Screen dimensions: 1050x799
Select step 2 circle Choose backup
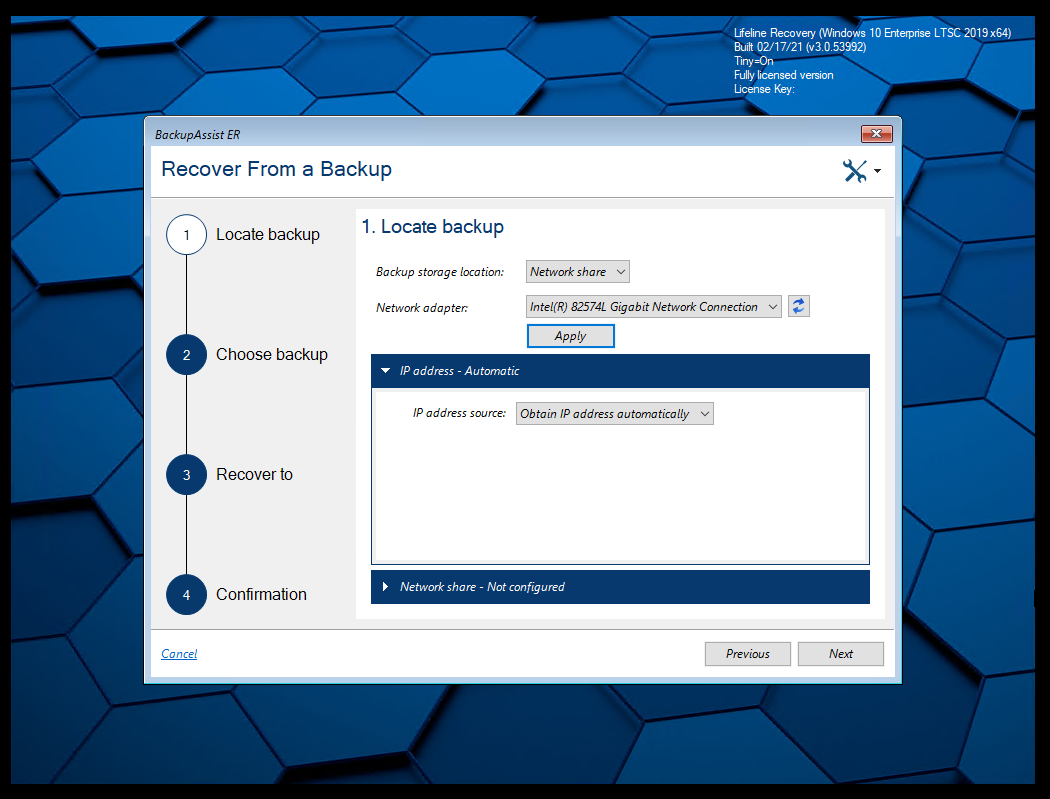point(186,354)
